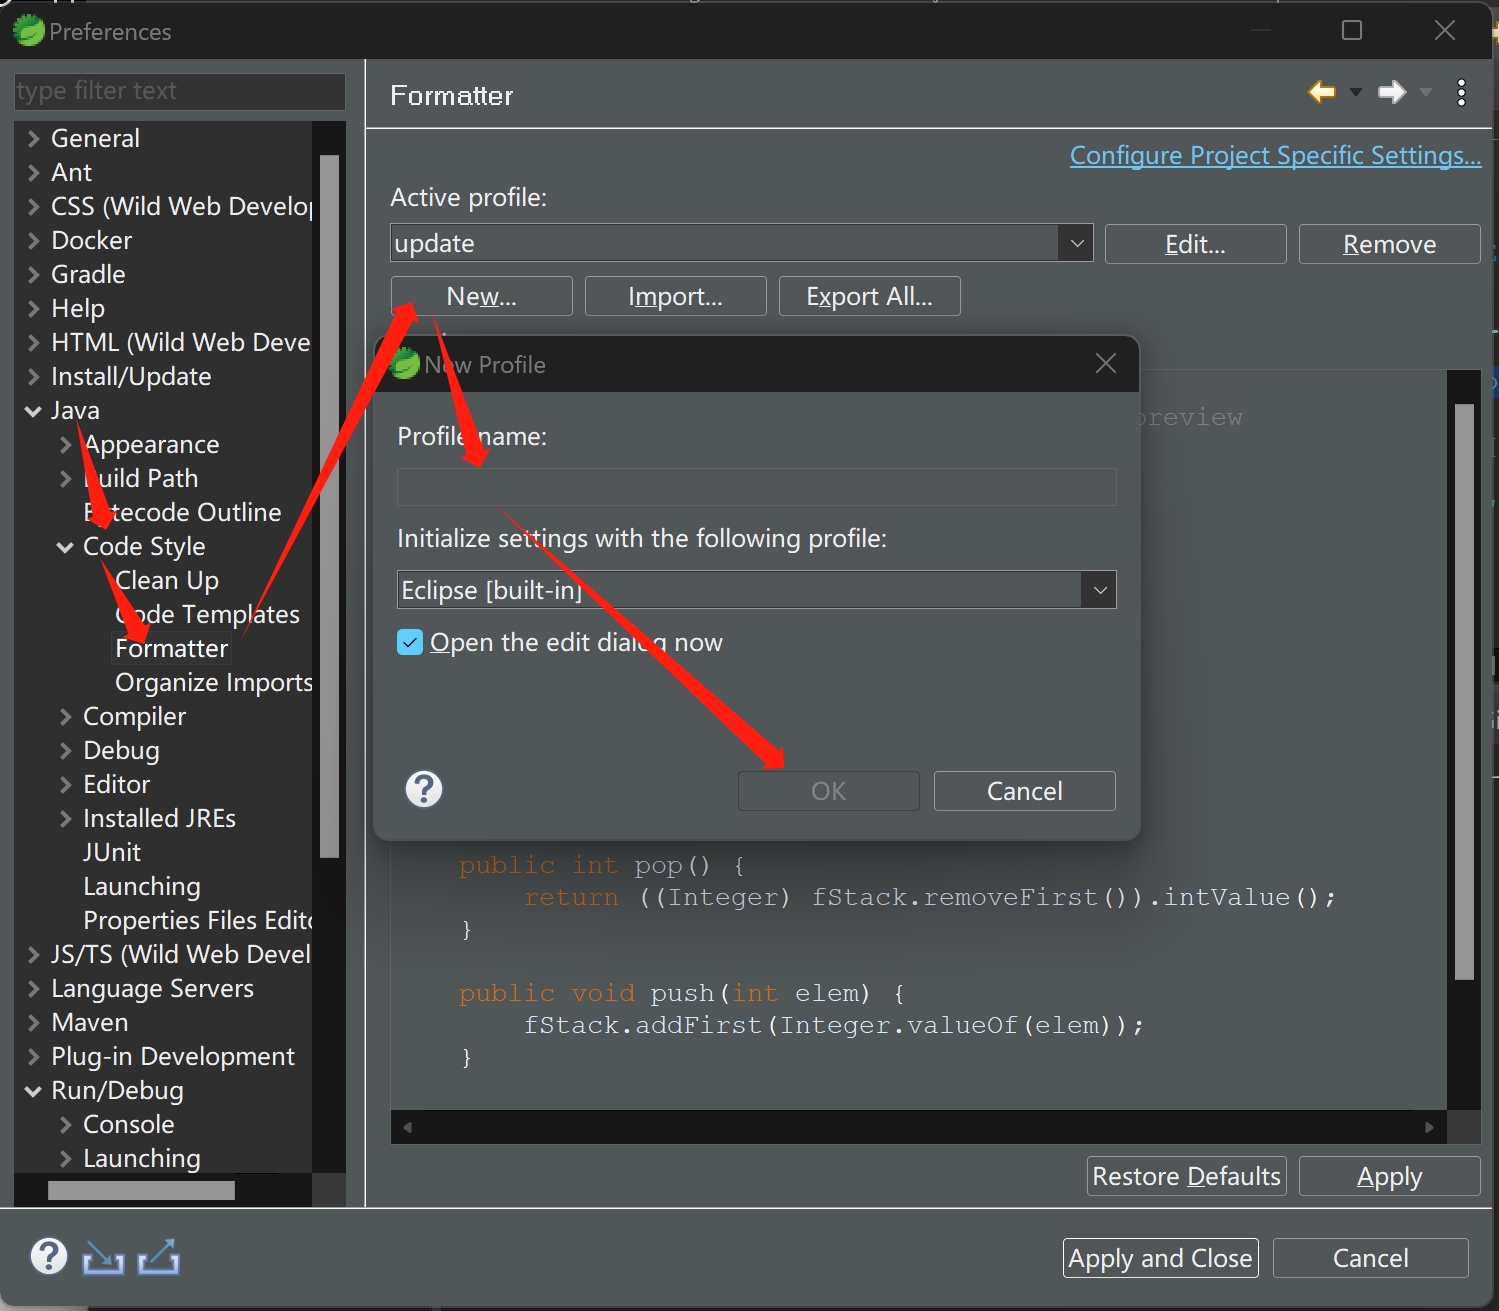Close the New Profile dialog
The height and width of the screenshot is (1311, 1499).
coord(1105,363)
